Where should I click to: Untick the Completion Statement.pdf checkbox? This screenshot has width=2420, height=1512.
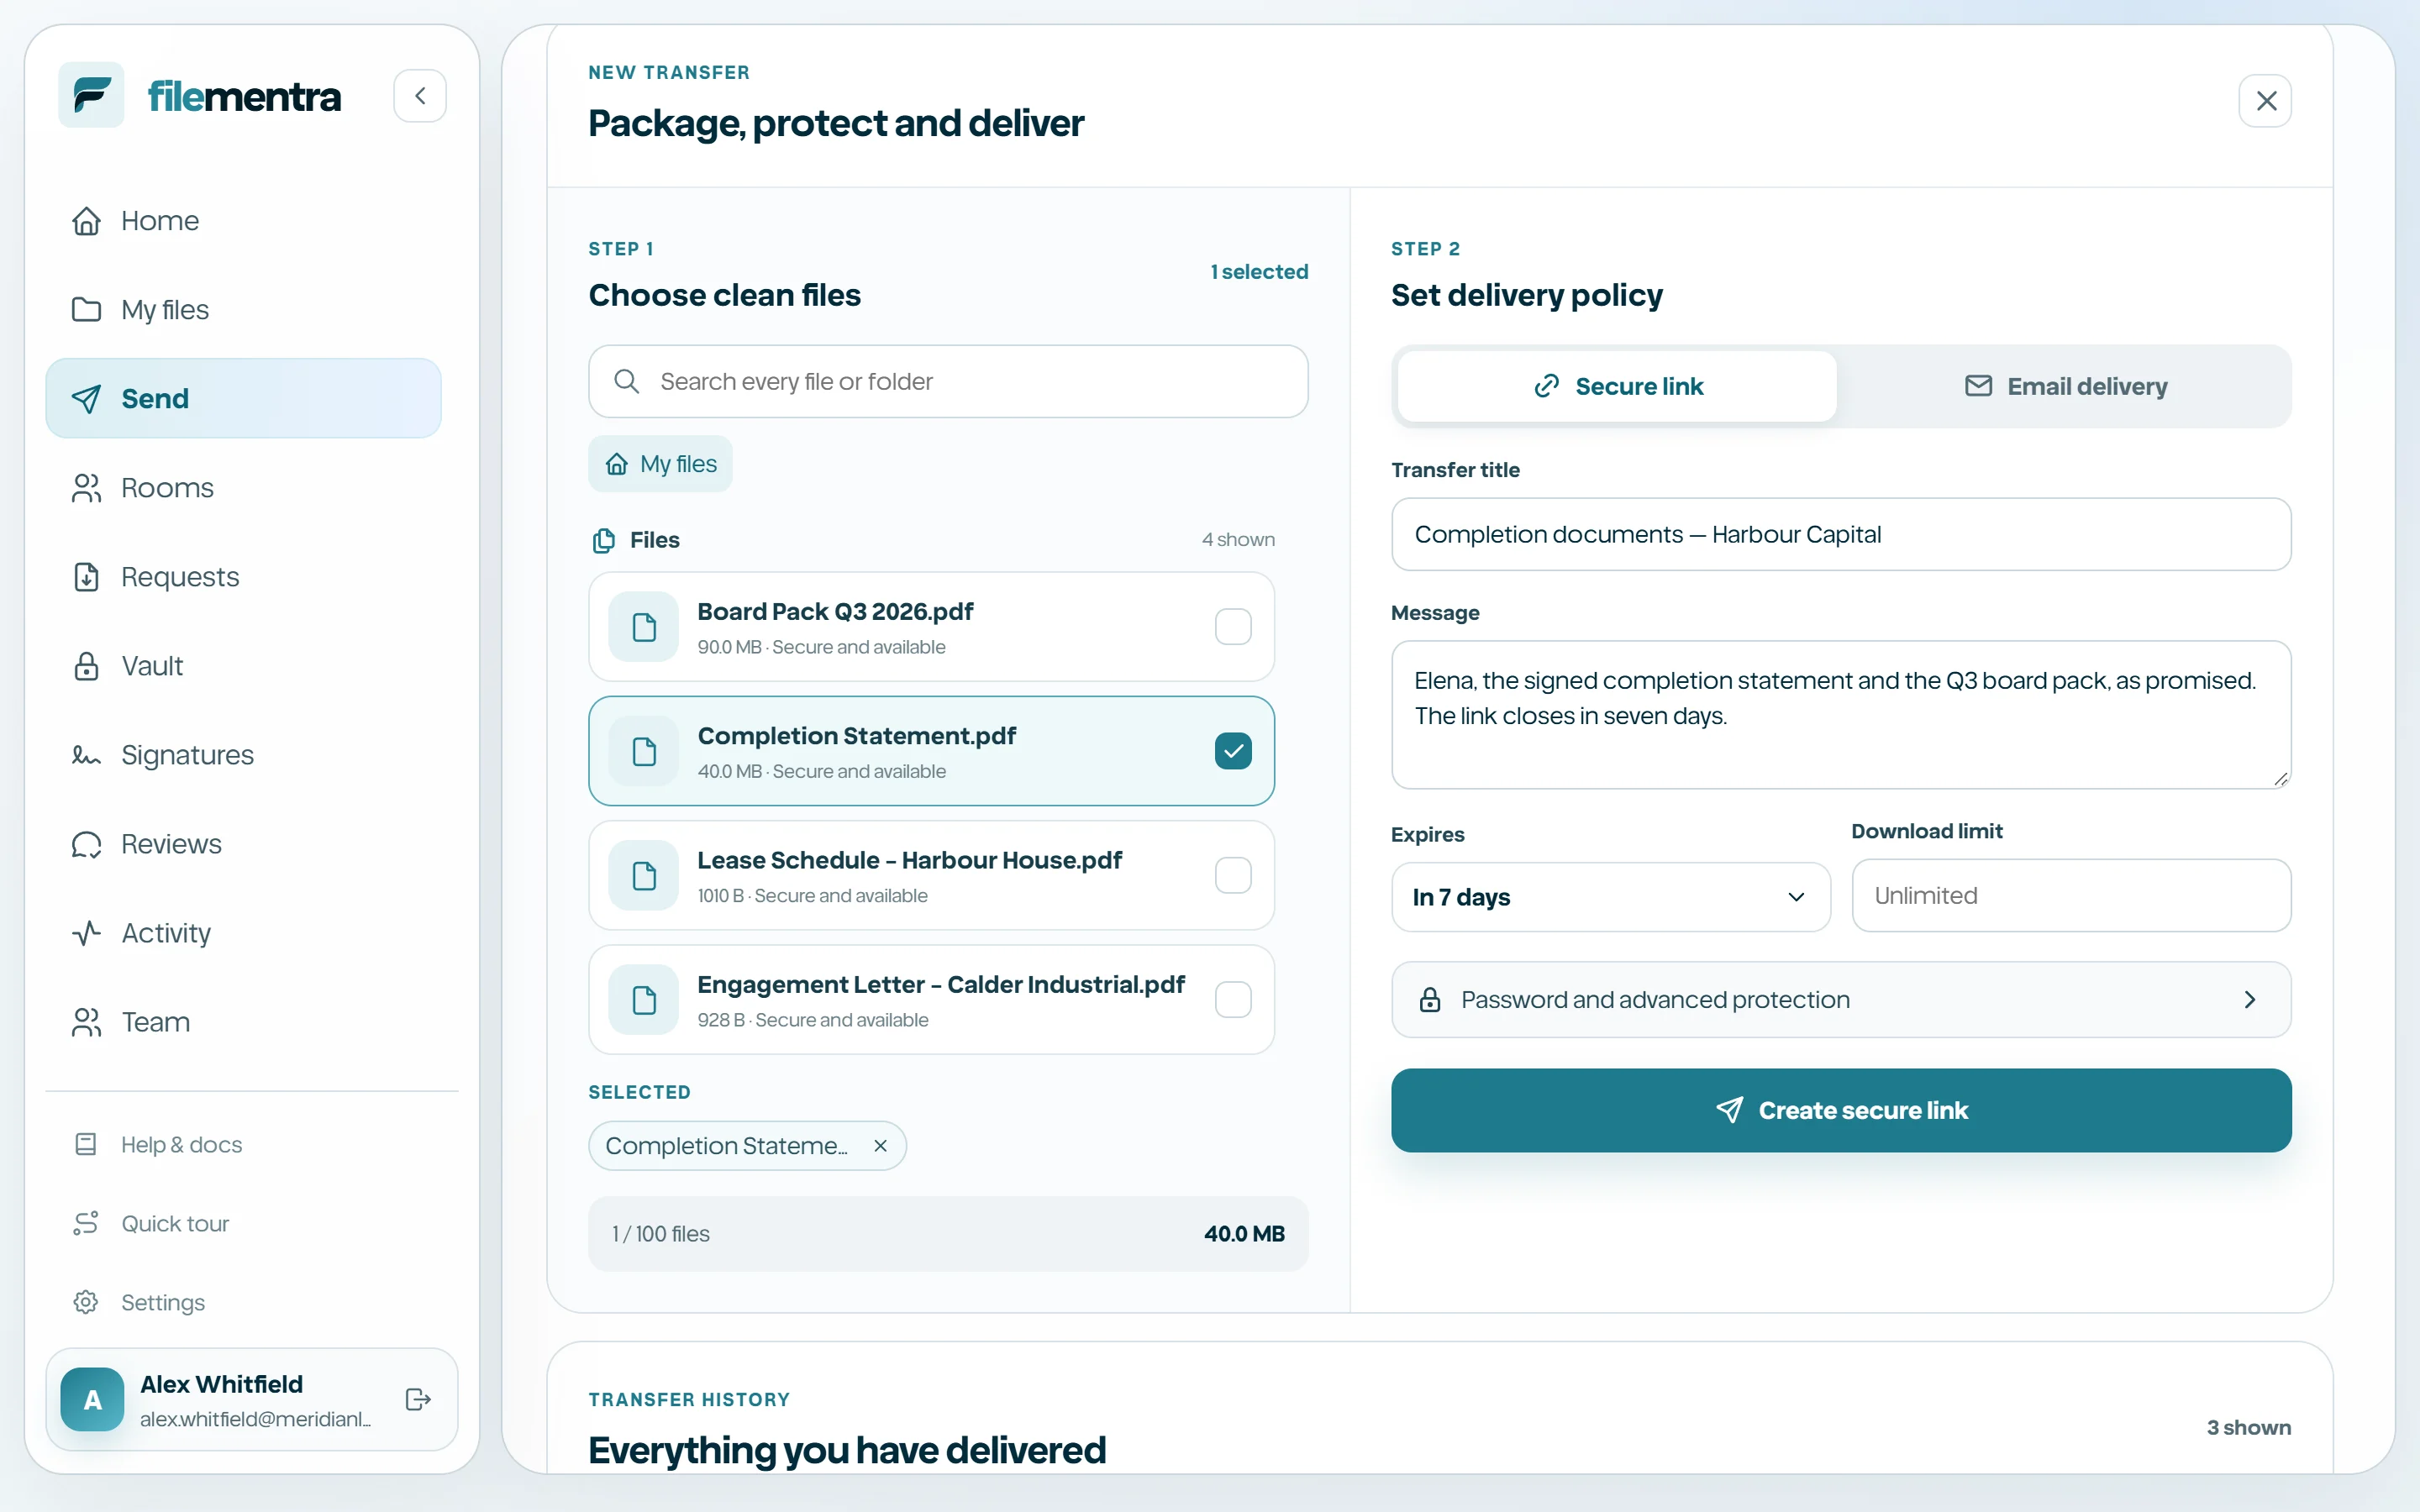click(1233, 751)
